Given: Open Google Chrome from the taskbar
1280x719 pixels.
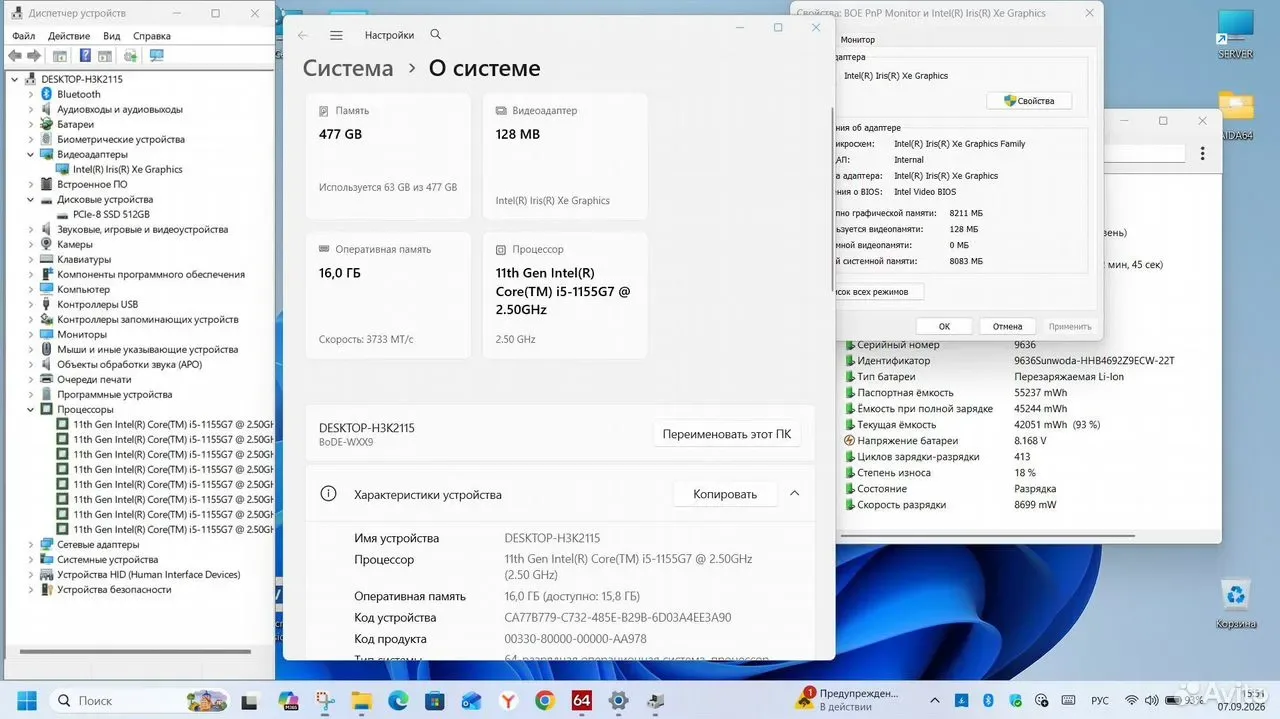Looking at the screenshot, I should [x=545, y=701].
